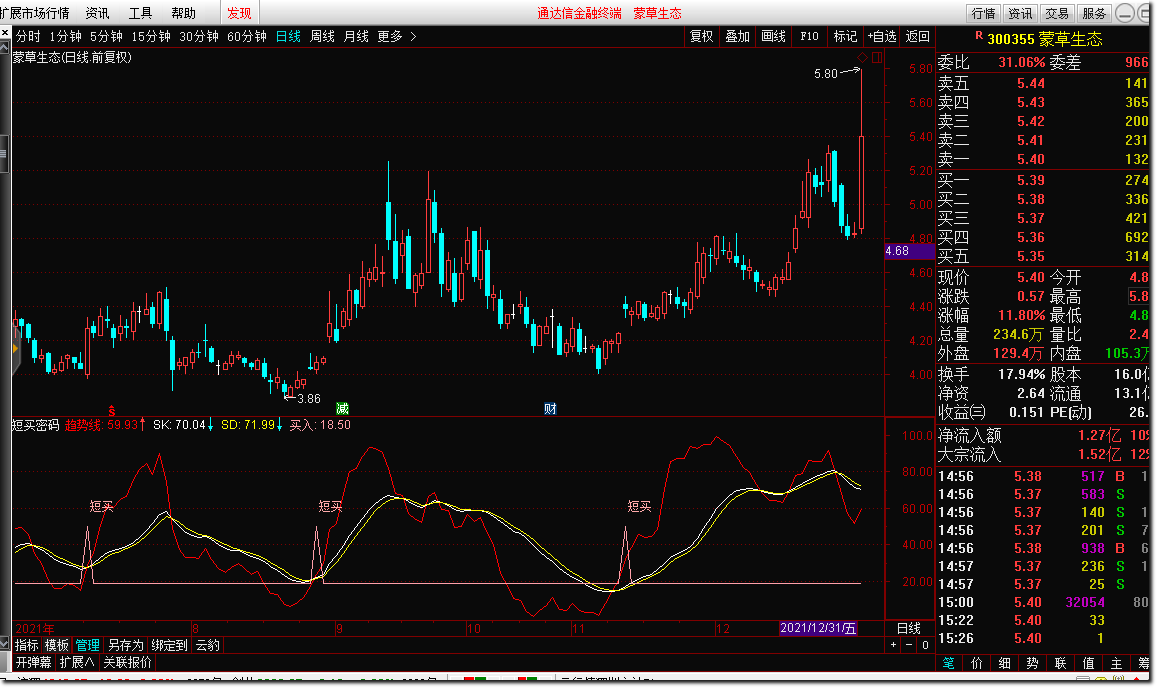
Task: Select the 主 tab in the quote panel
Action: 1117,663
